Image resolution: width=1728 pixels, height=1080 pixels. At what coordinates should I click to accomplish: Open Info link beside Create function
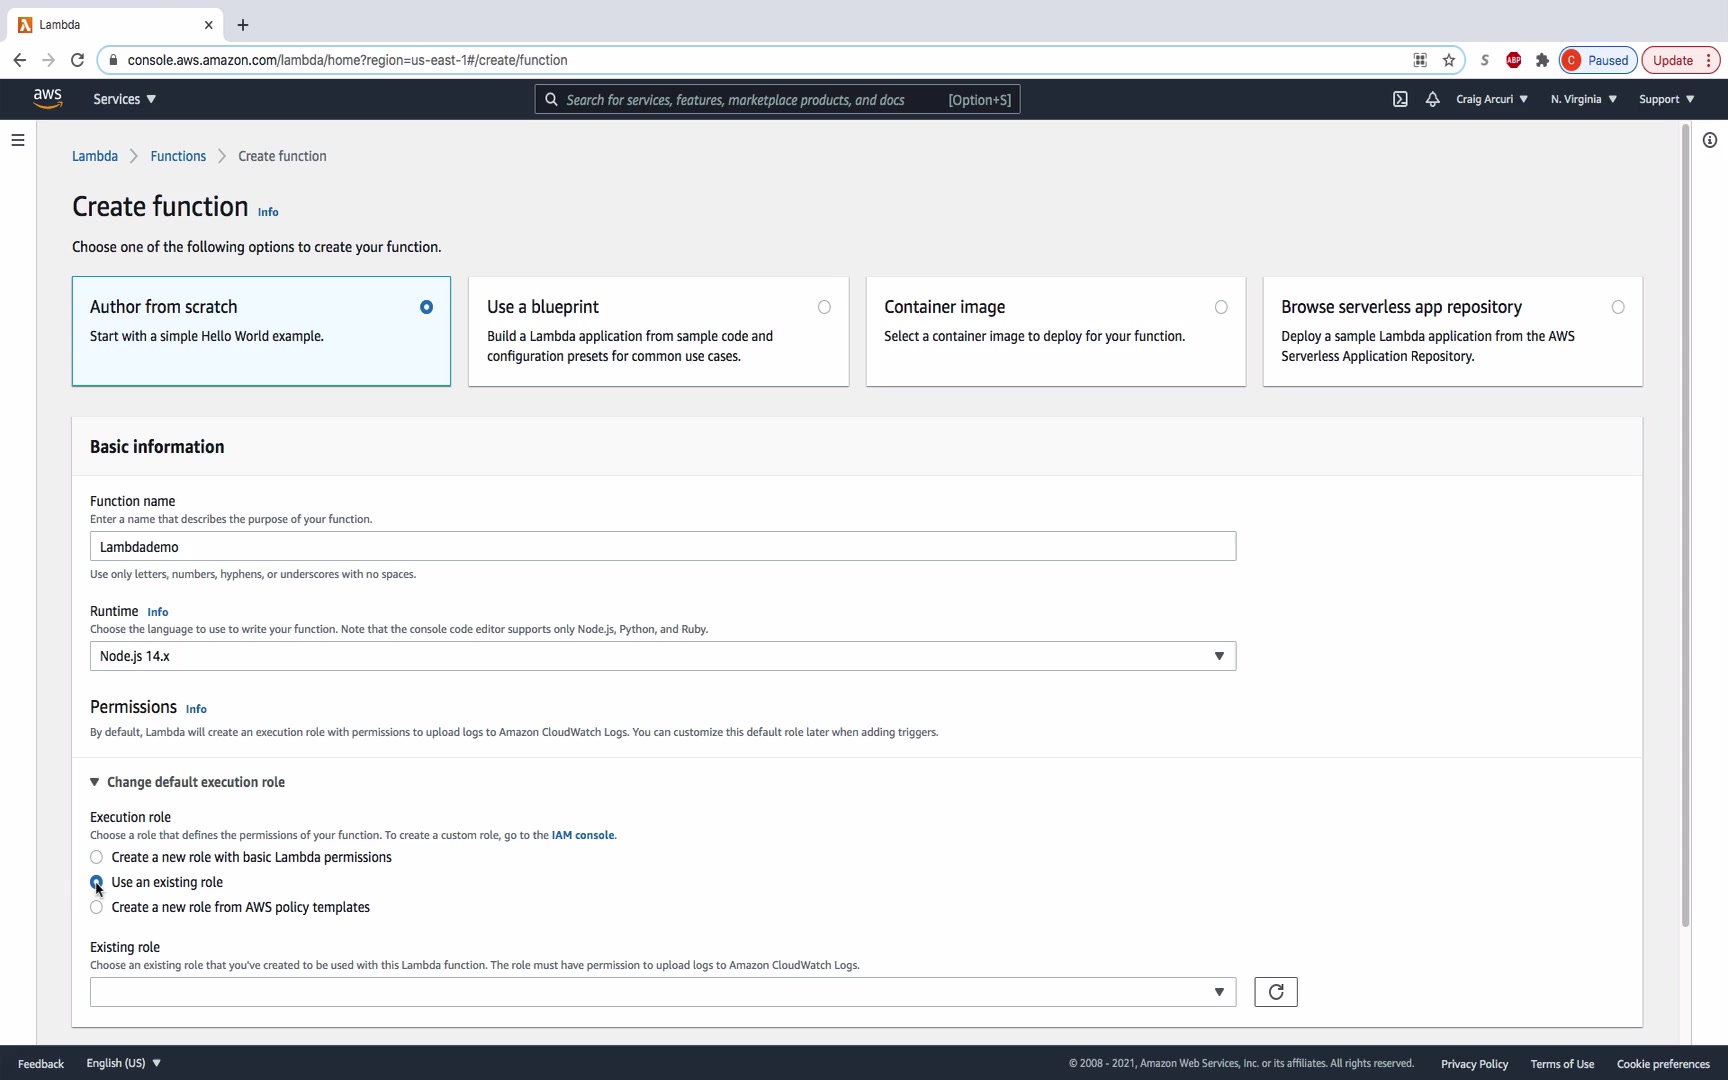268,212
